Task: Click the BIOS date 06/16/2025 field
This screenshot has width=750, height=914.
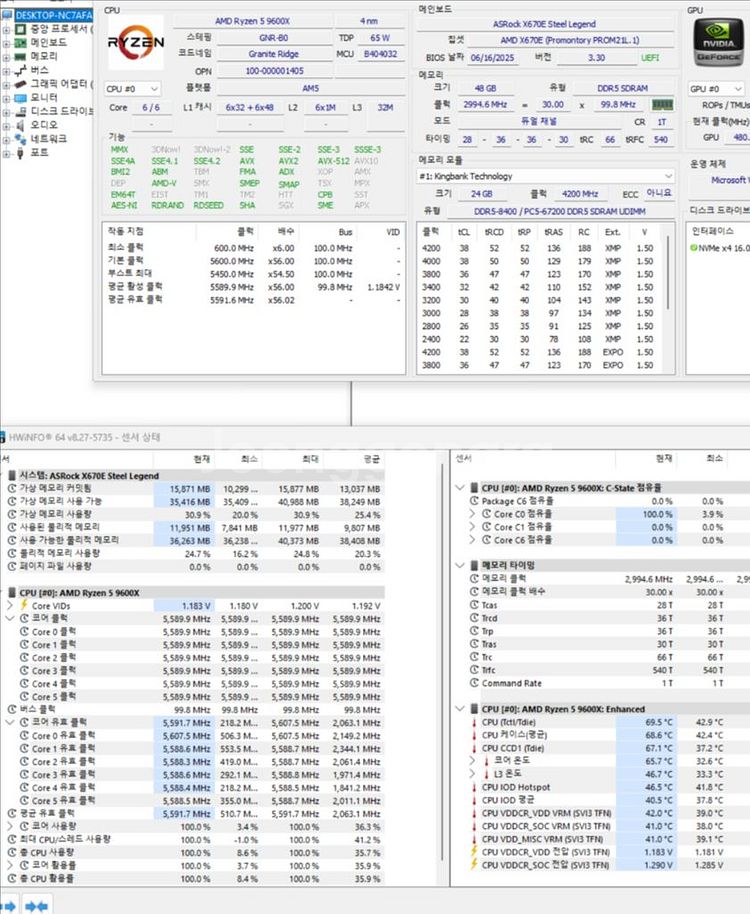Action: click(492, 58)
